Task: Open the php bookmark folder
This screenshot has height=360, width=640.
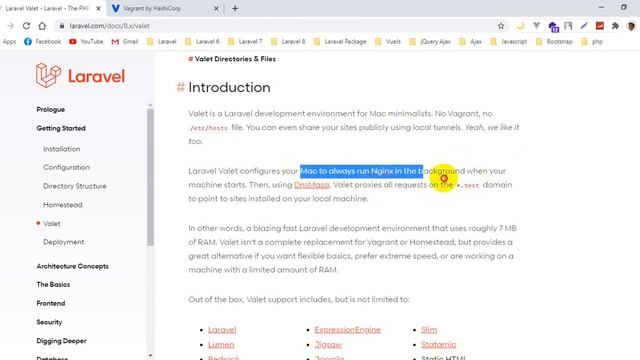Action: point(592,42)
